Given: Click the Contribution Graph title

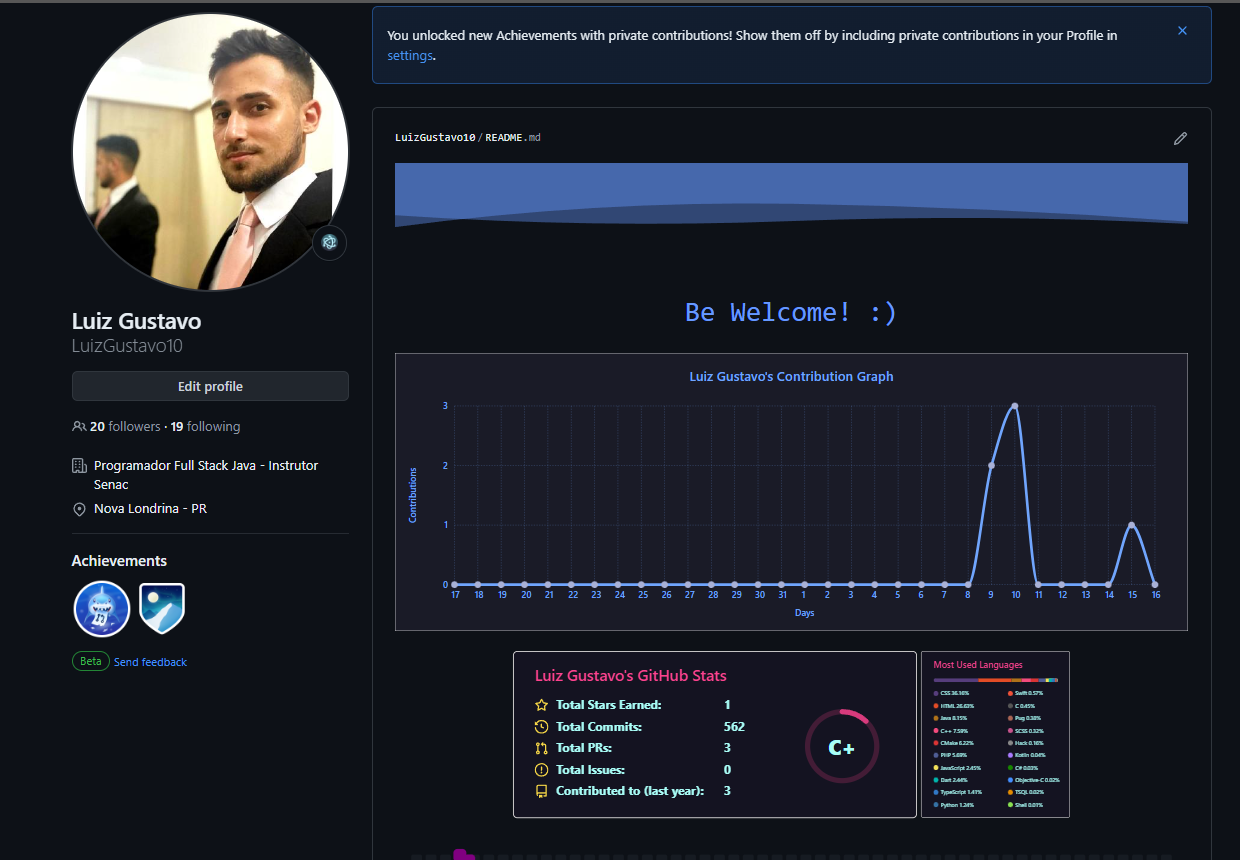Looking at the screenshot, I should [791, 377].
